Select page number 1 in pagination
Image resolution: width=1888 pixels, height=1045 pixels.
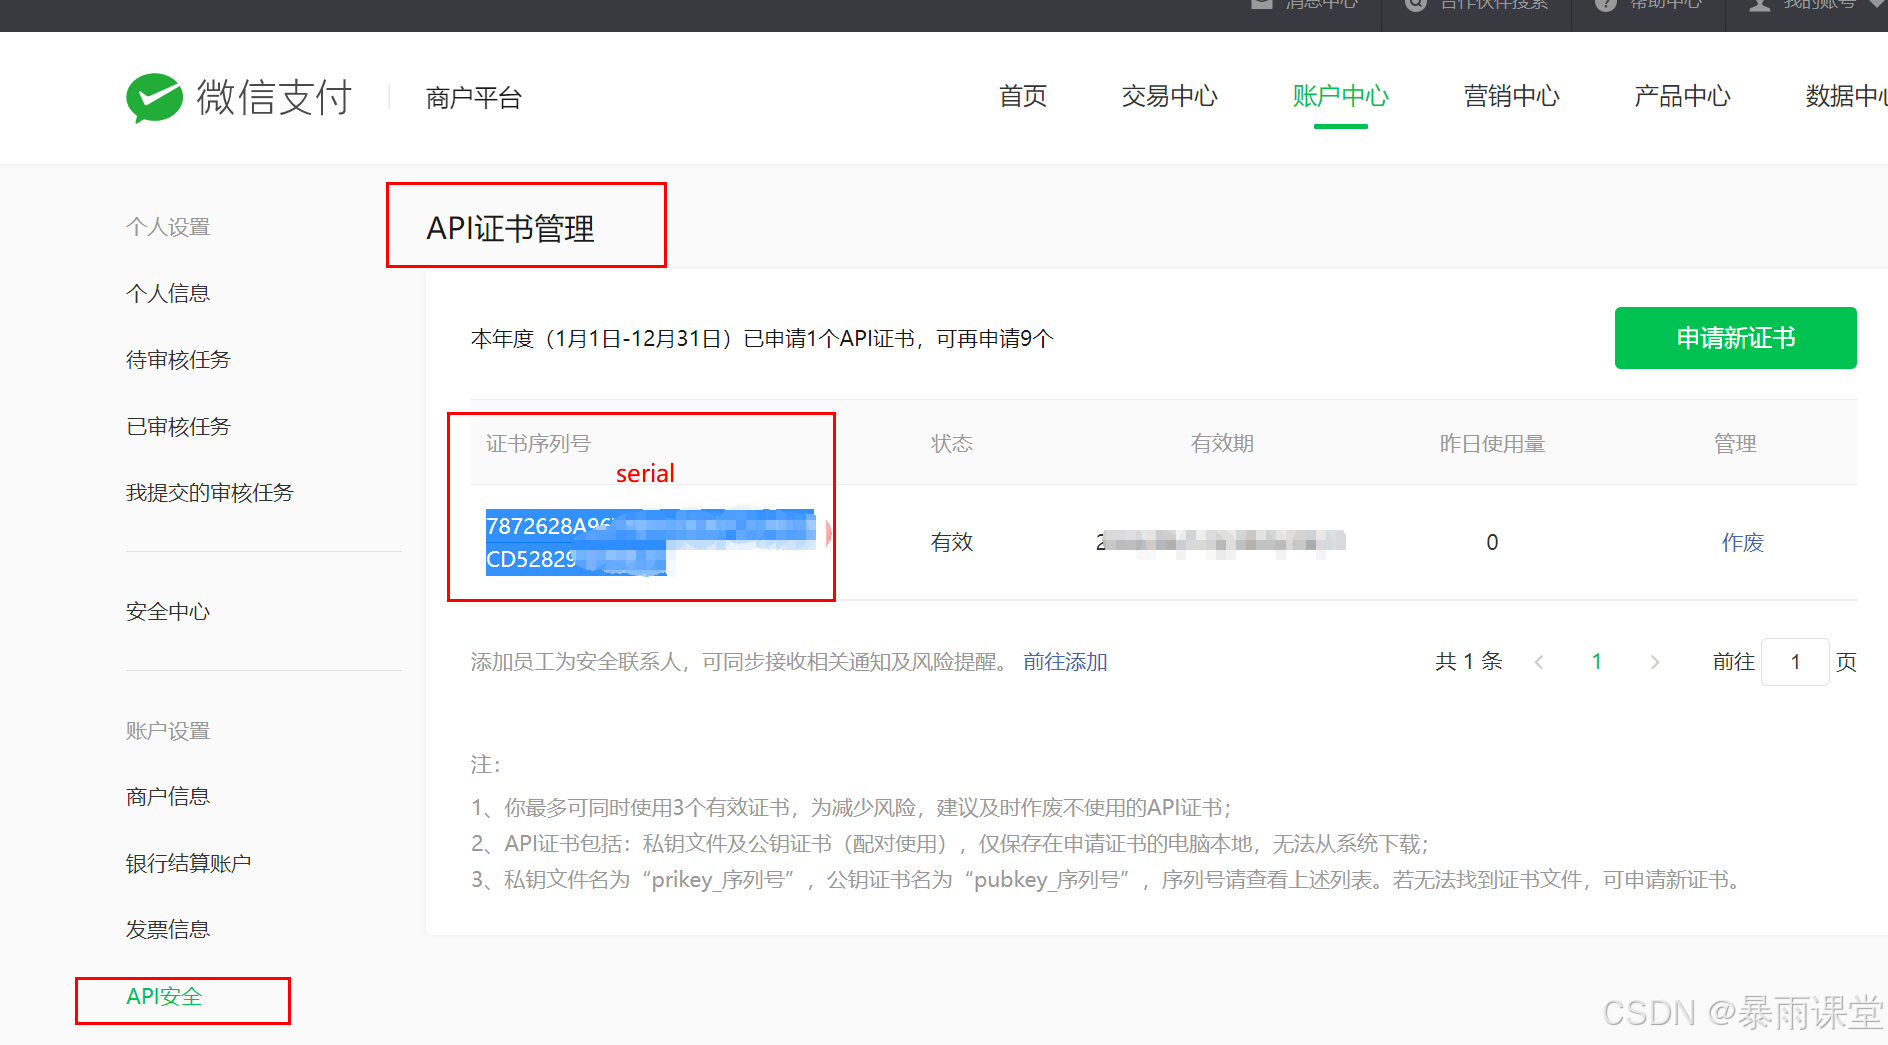[x=1597, y=662]
